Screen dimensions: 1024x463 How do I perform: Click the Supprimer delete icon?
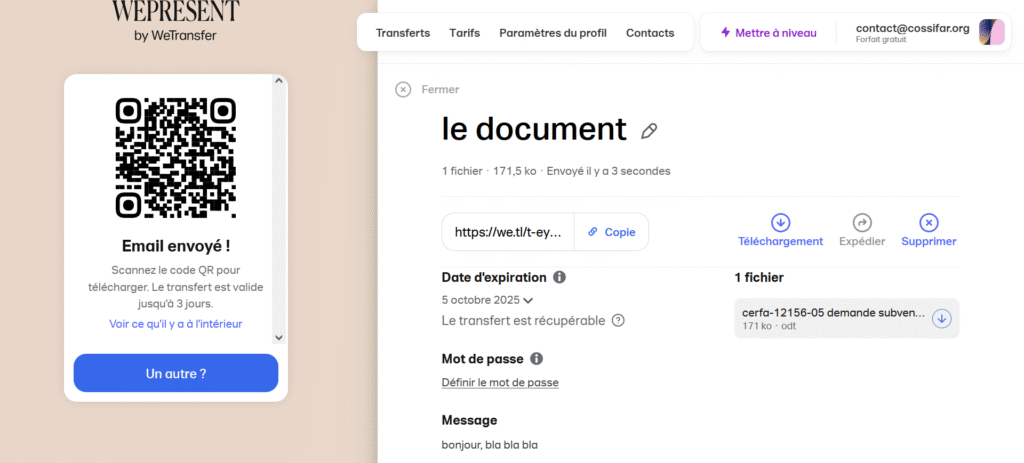(928, 222)
